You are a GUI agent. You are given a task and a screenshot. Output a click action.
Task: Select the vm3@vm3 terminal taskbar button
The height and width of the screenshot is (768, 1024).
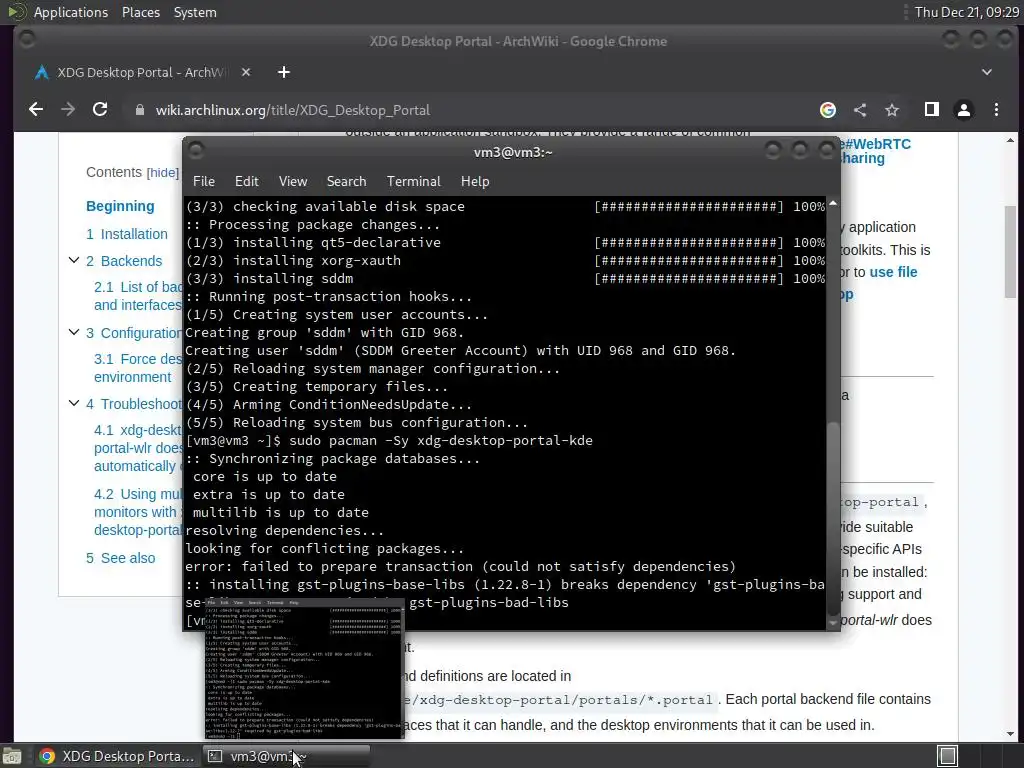click(x=286, y=756)
